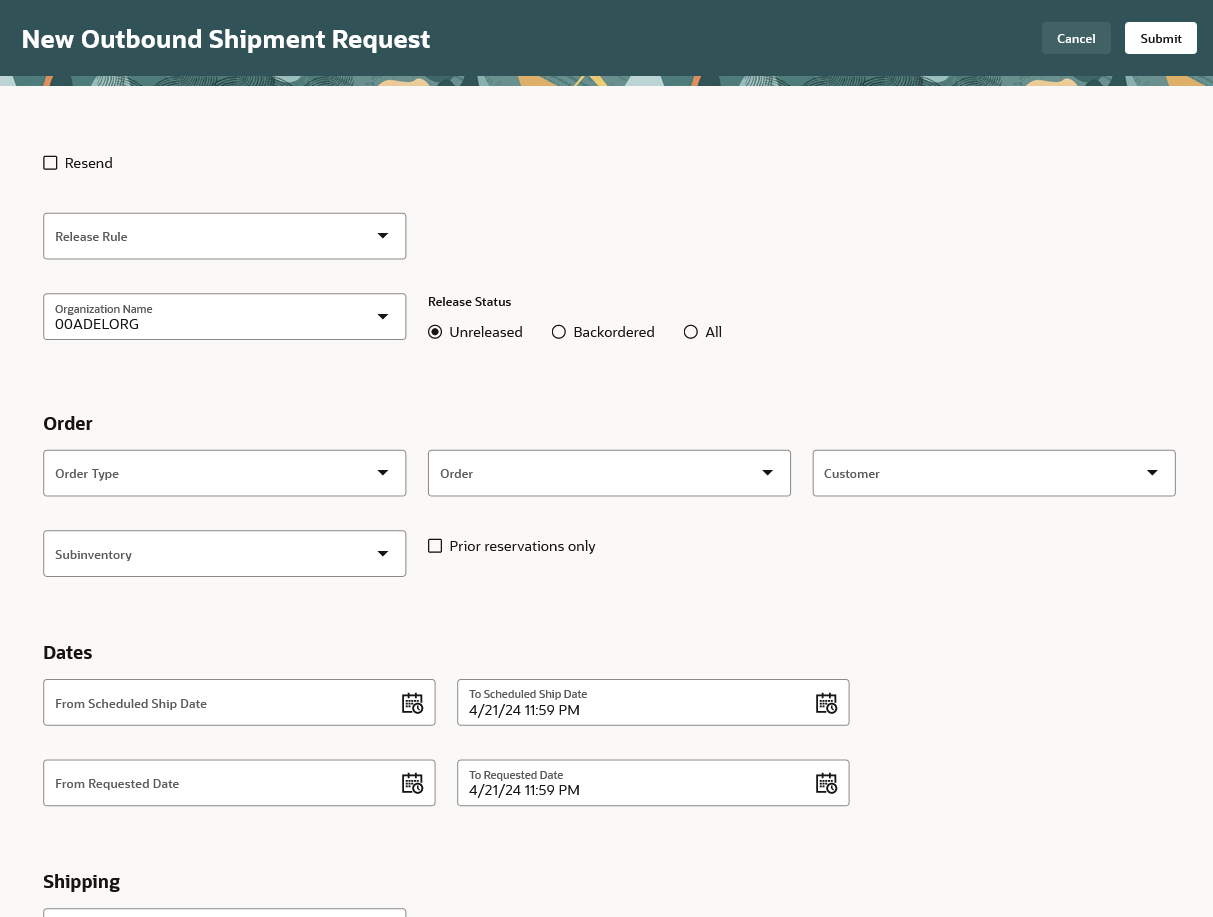The image size is (1213, 917).
Task: Click the Submit button
Action: 1160,38
